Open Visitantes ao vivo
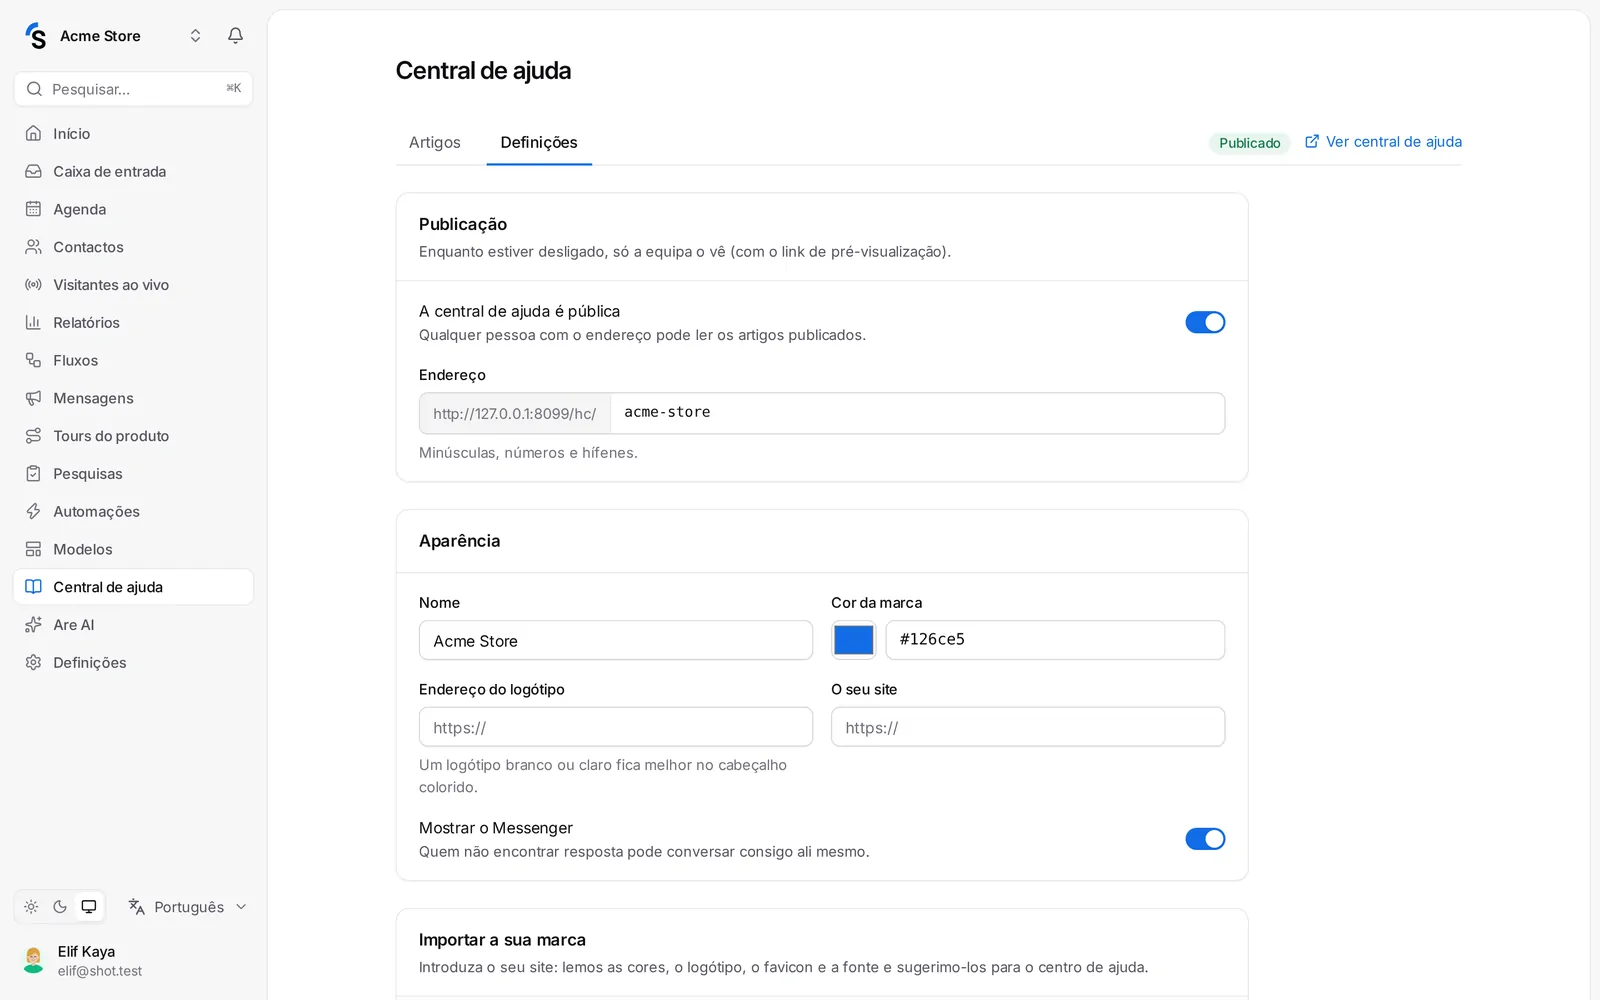Viewport: 1600px width, 1000px height. [x=133, y=285]
